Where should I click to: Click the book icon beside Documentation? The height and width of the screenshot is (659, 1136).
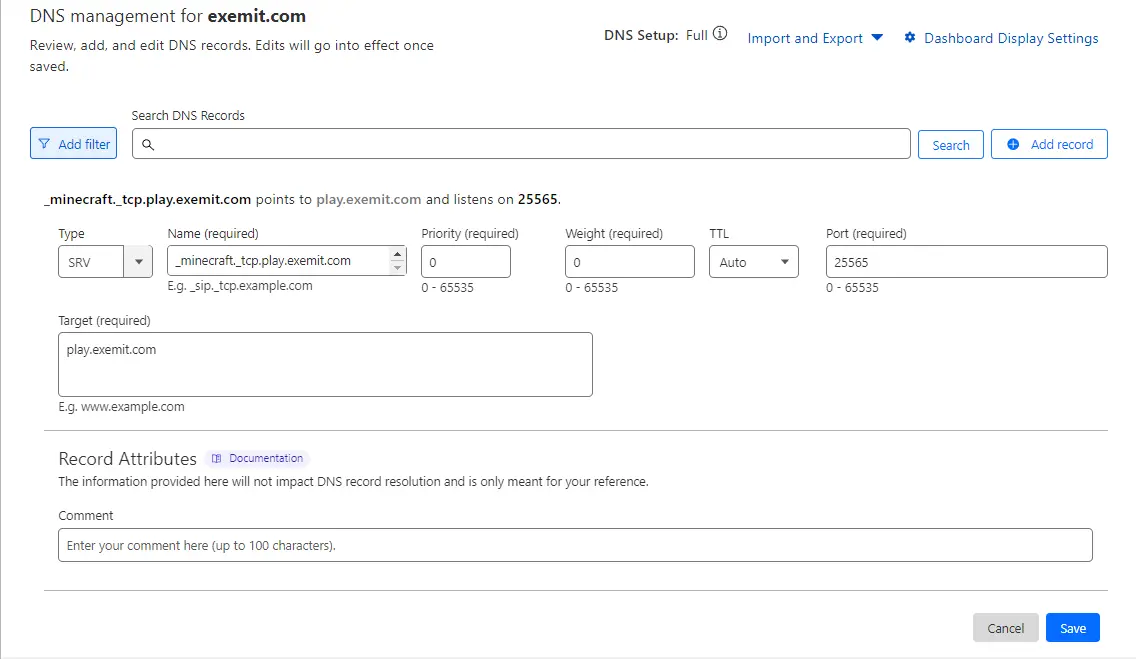216,458
